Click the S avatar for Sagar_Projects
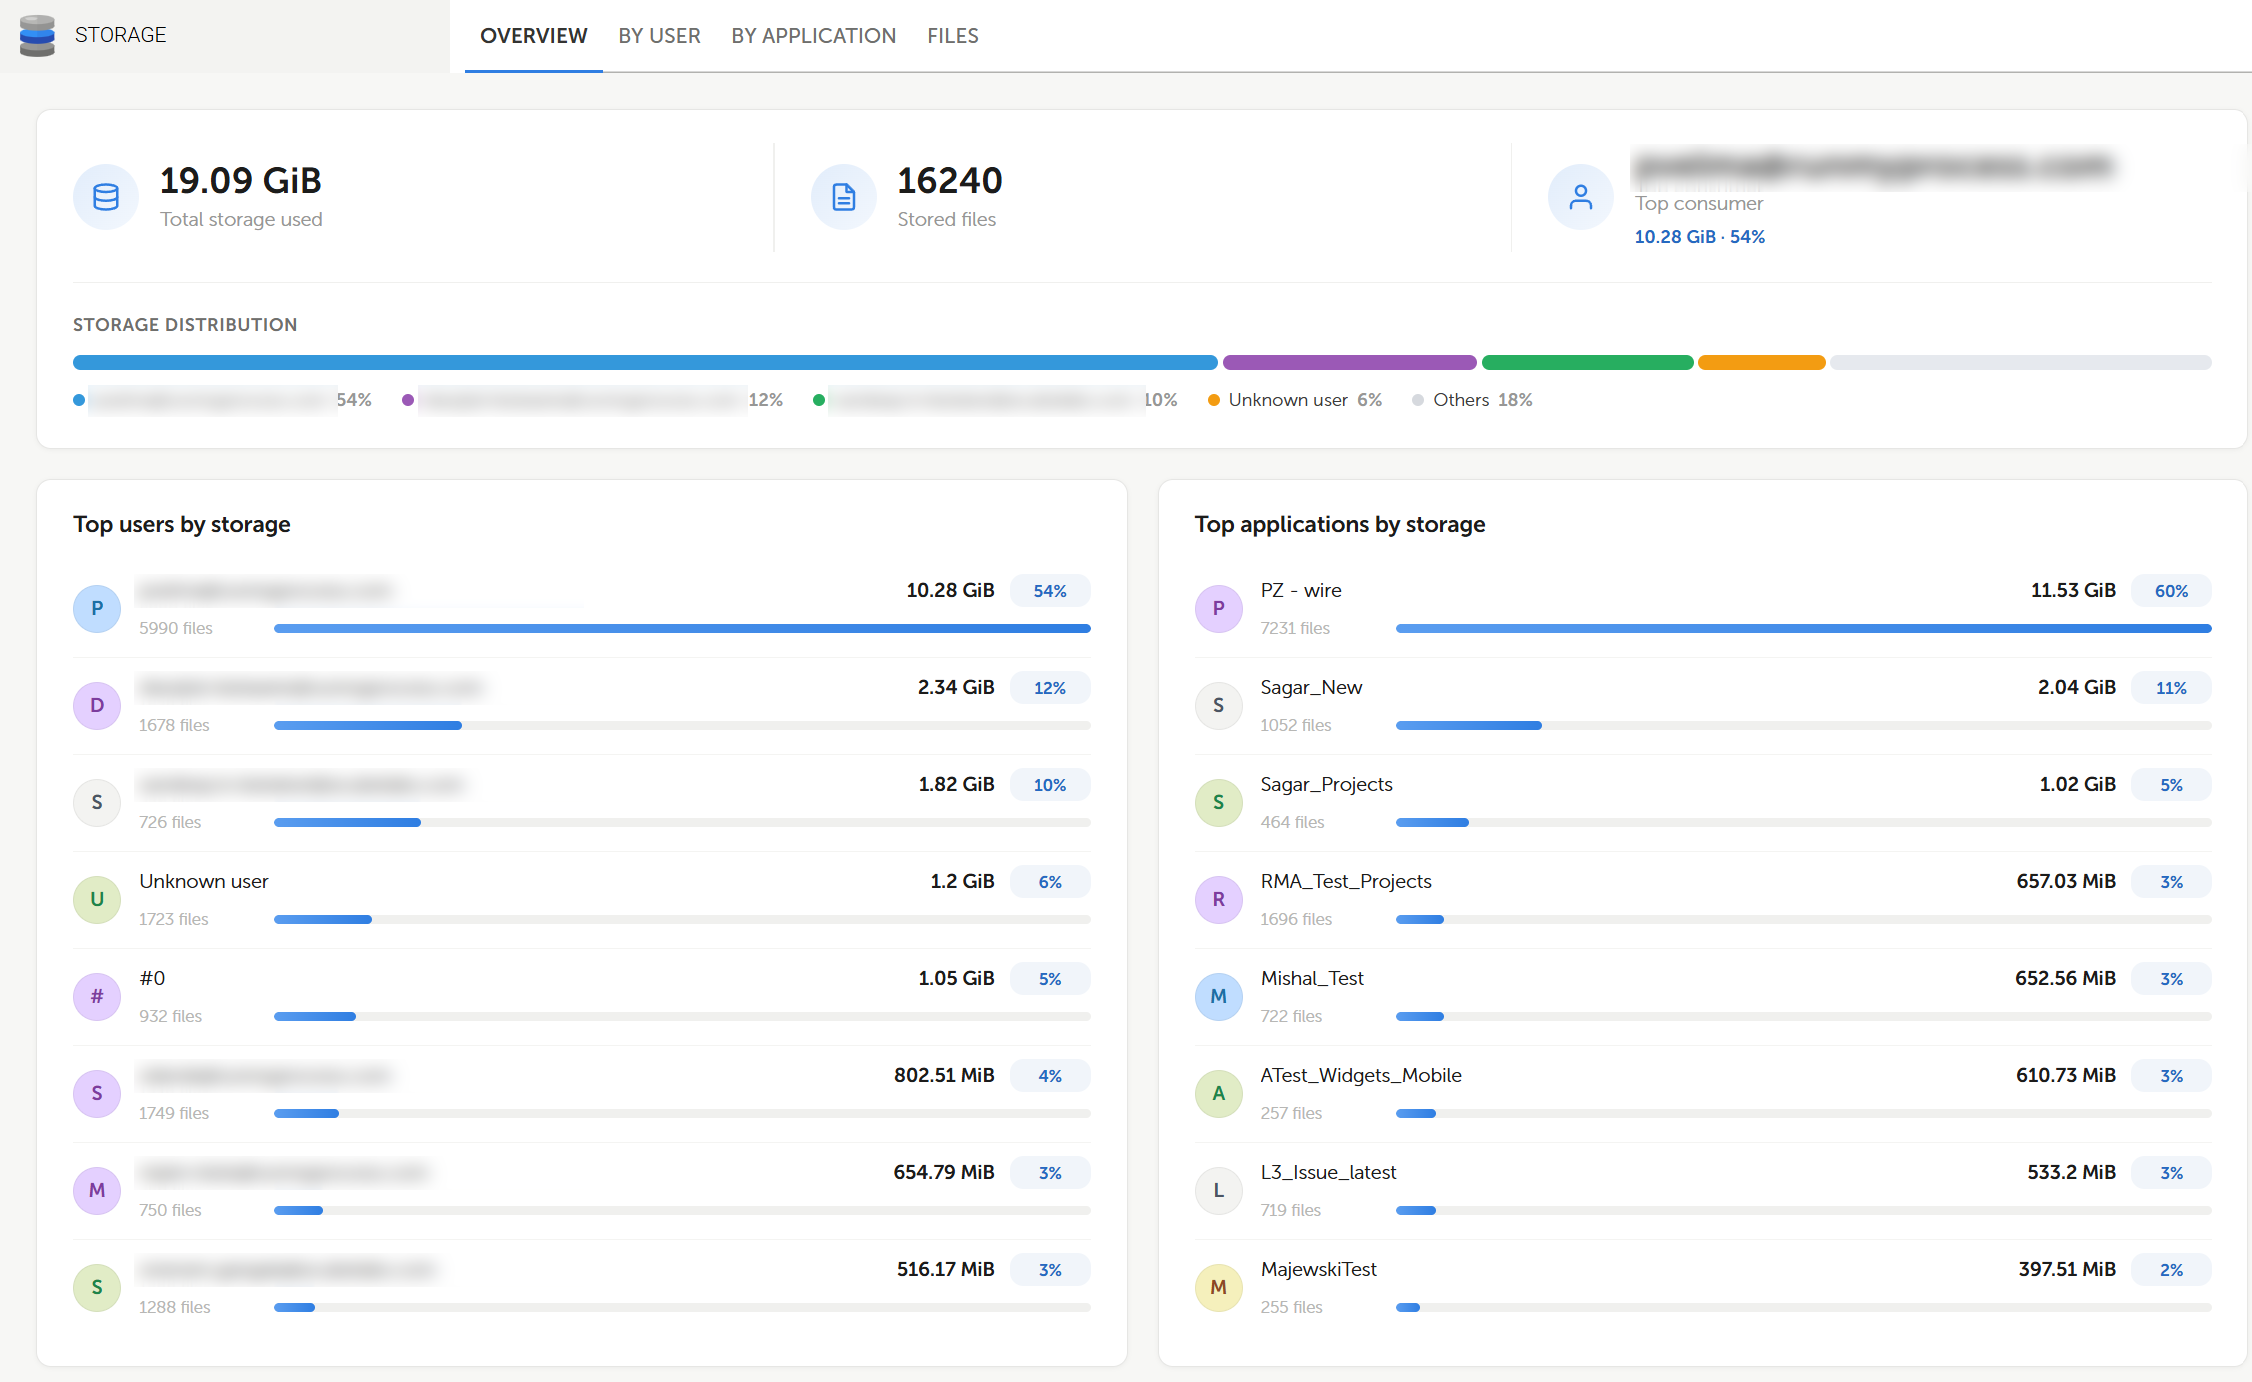 tap(1219, 802)
